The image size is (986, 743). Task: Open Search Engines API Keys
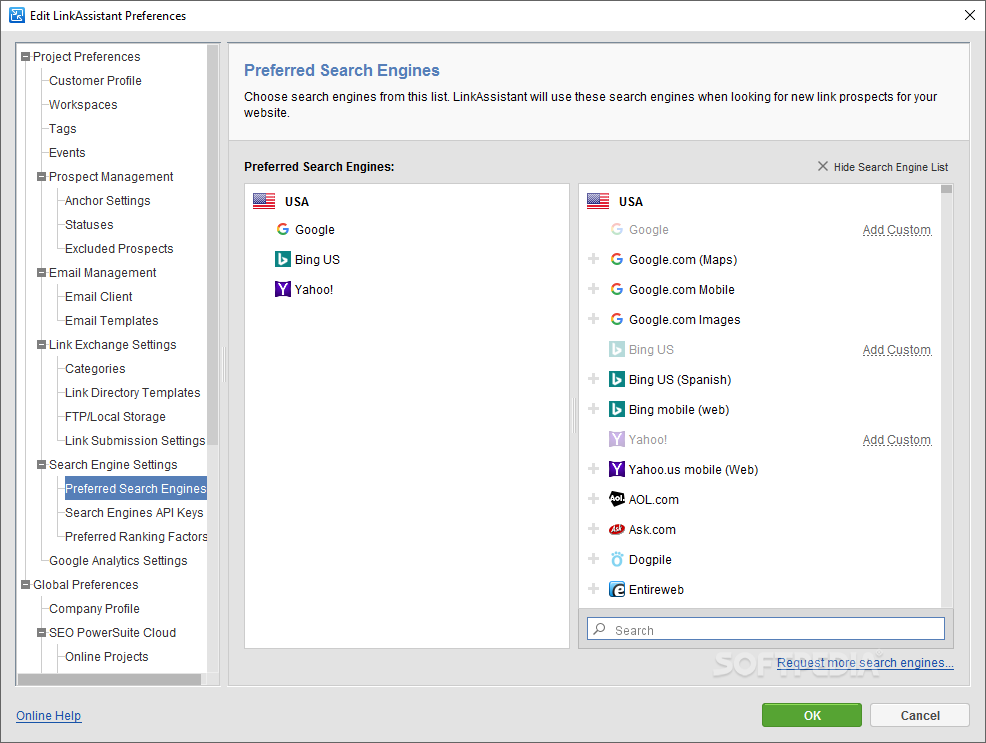click(134, 512)
